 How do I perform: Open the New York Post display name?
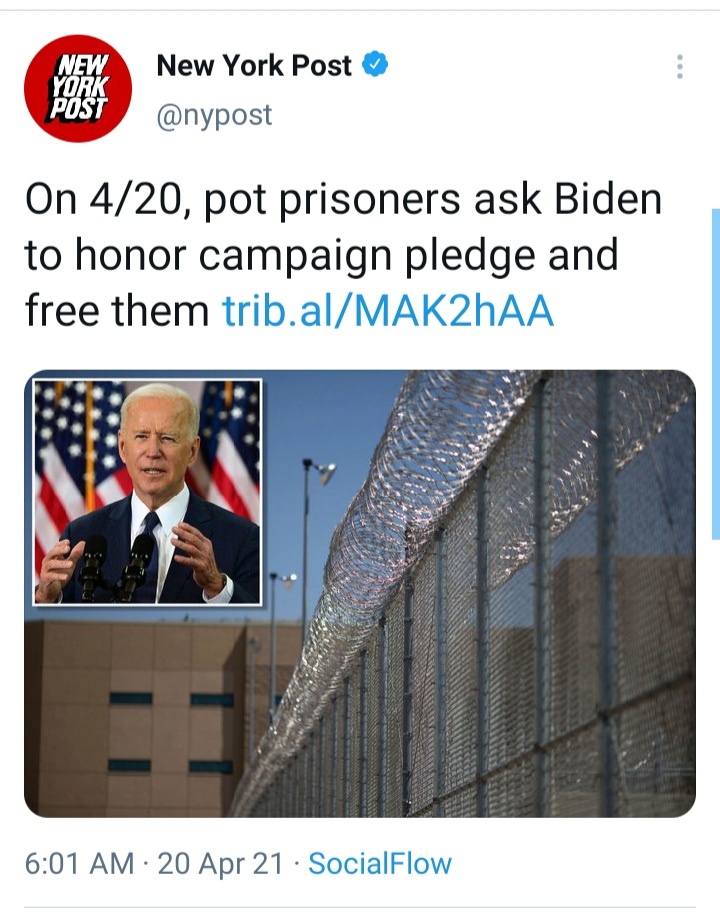[x=254, y=65]
